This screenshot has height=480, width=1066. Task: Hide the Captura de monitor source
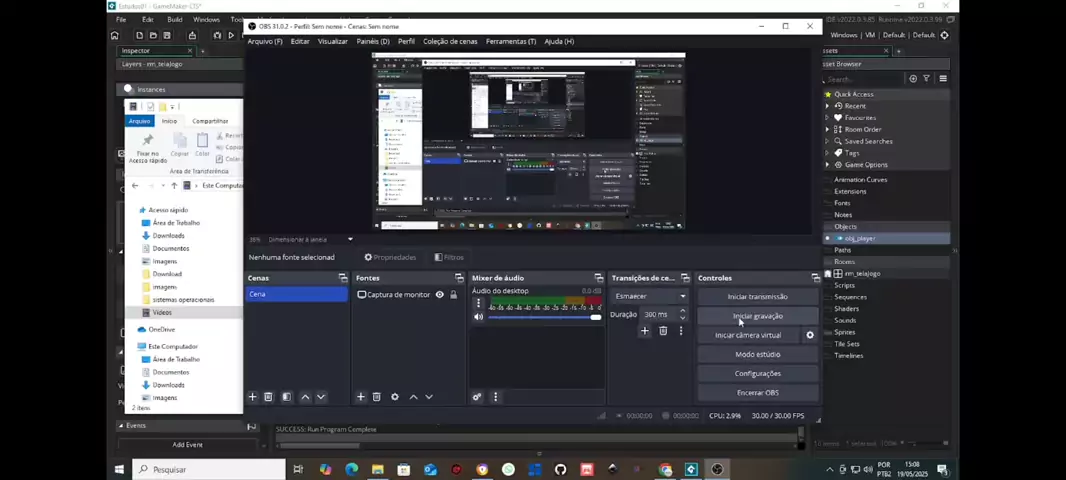pyautogui.click(x=439, y=295)
